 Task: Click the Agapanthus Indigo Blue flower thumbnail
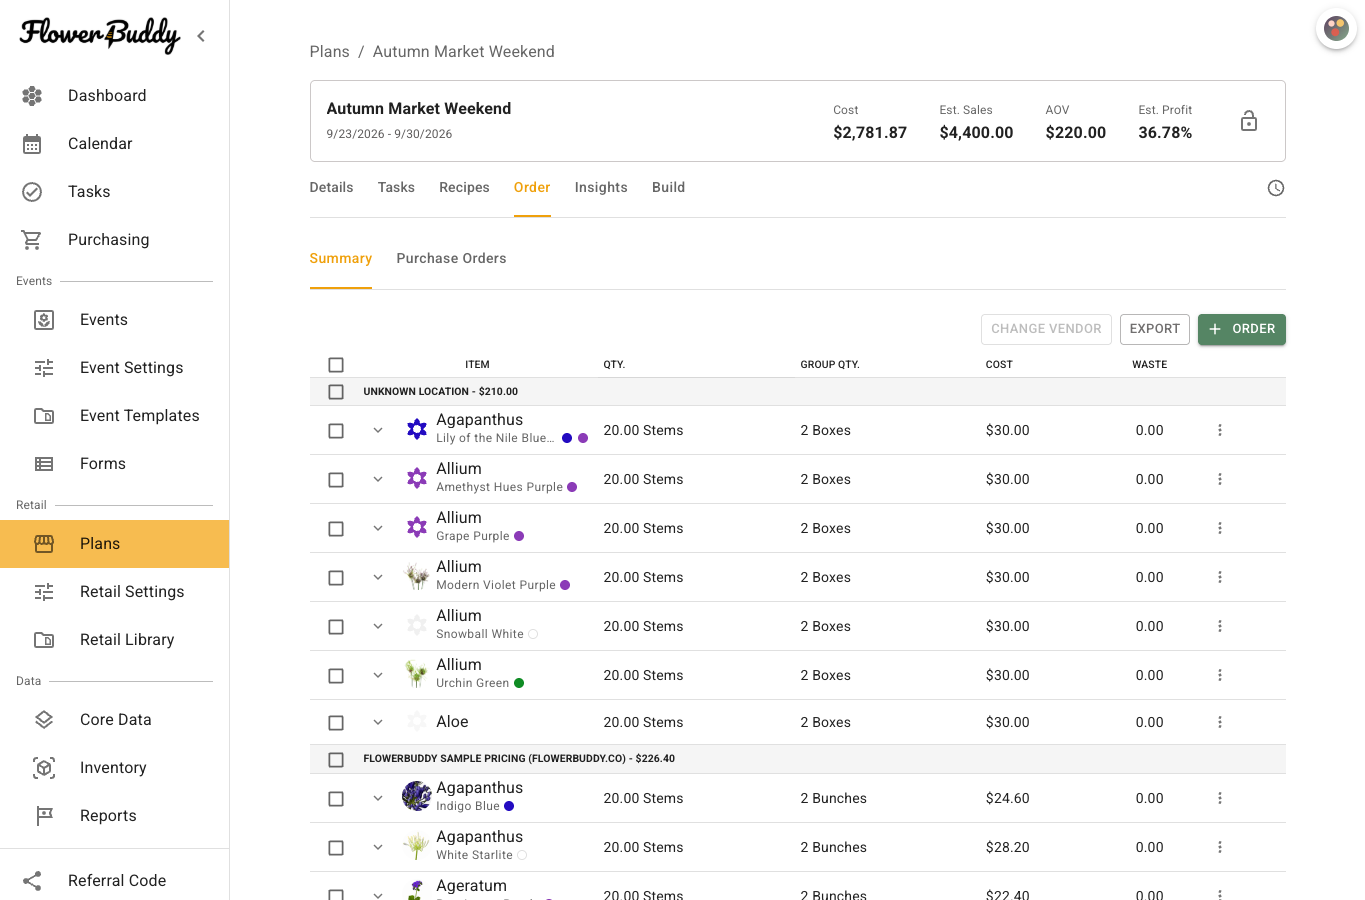(416, 797)
